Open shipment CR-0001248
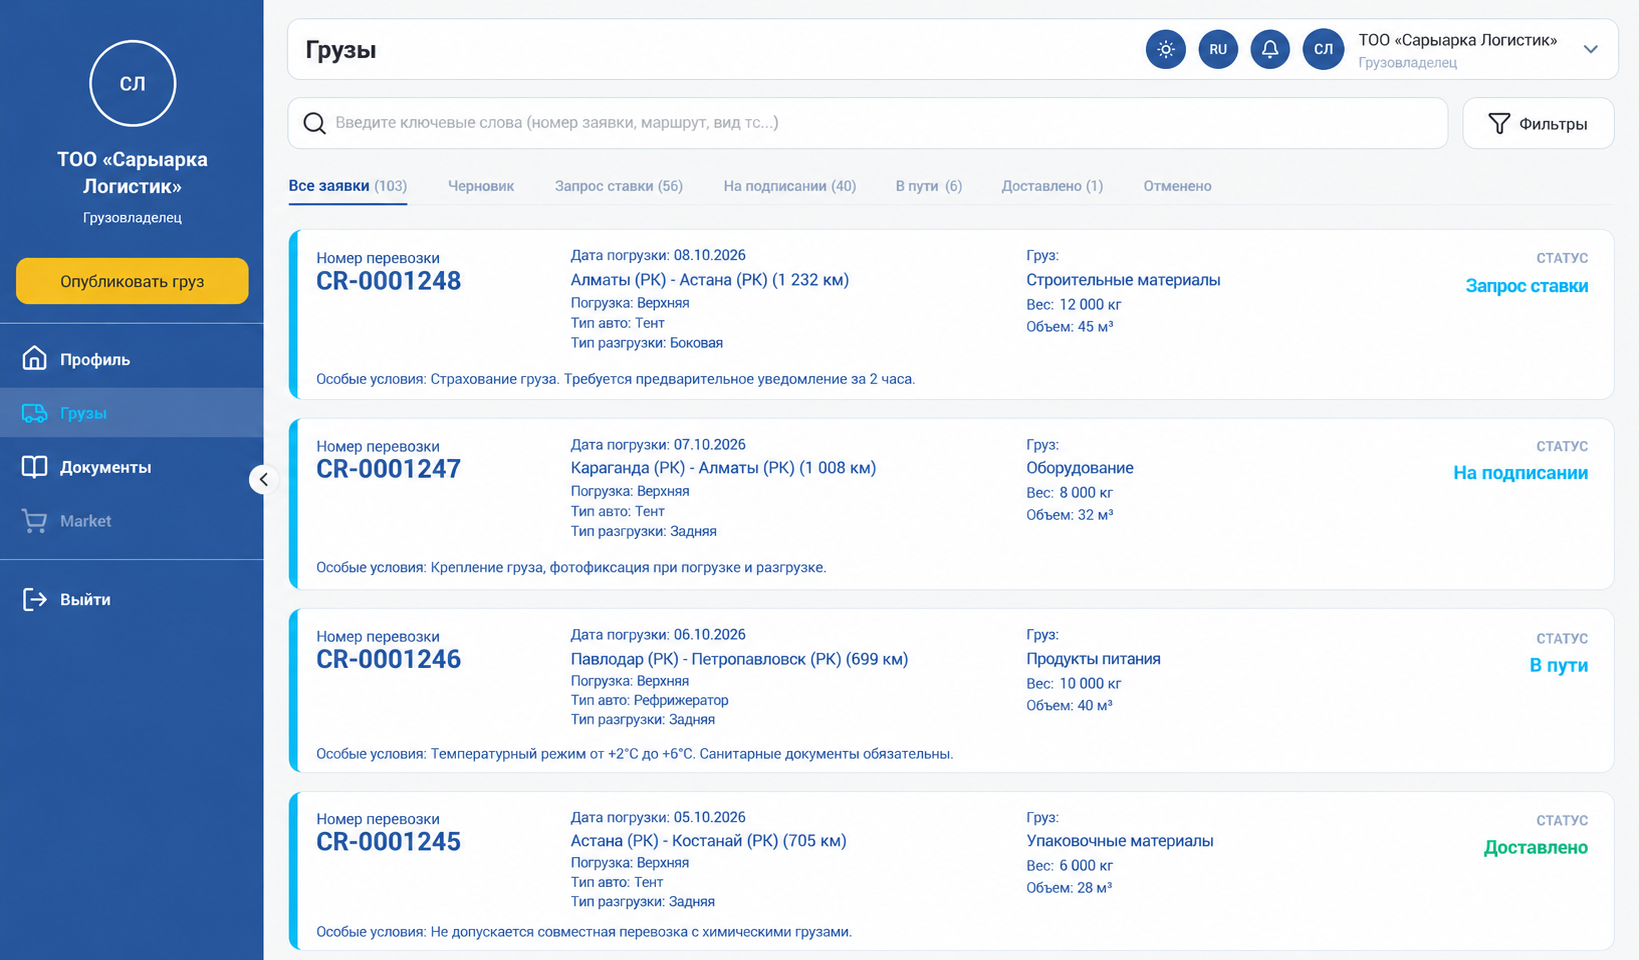1639x960 pixels. [x=389, y=281]
